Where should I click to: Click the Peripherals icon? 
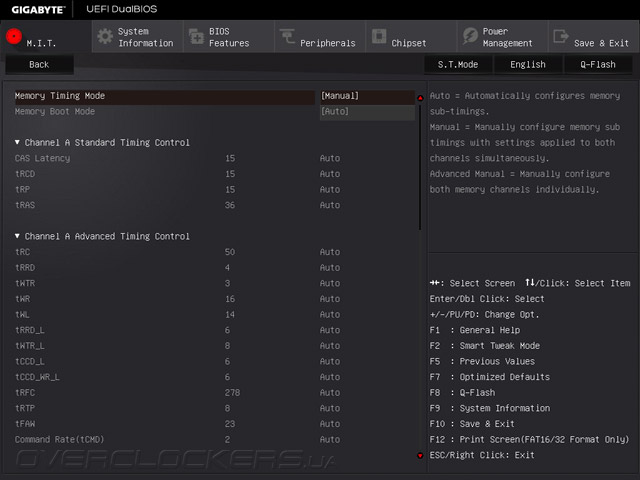[x=287, y=37]
